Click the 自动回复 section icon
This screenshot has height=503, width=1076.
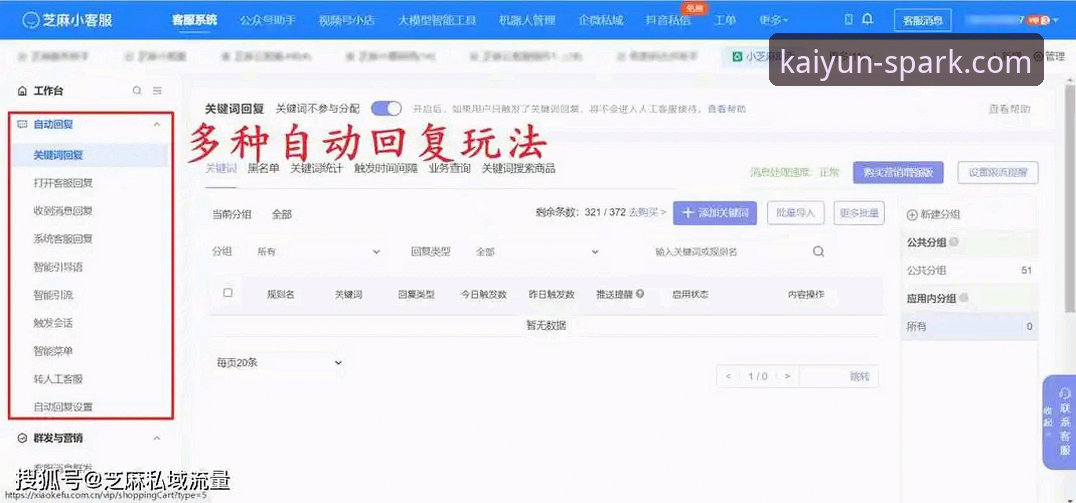click(22, 124)
